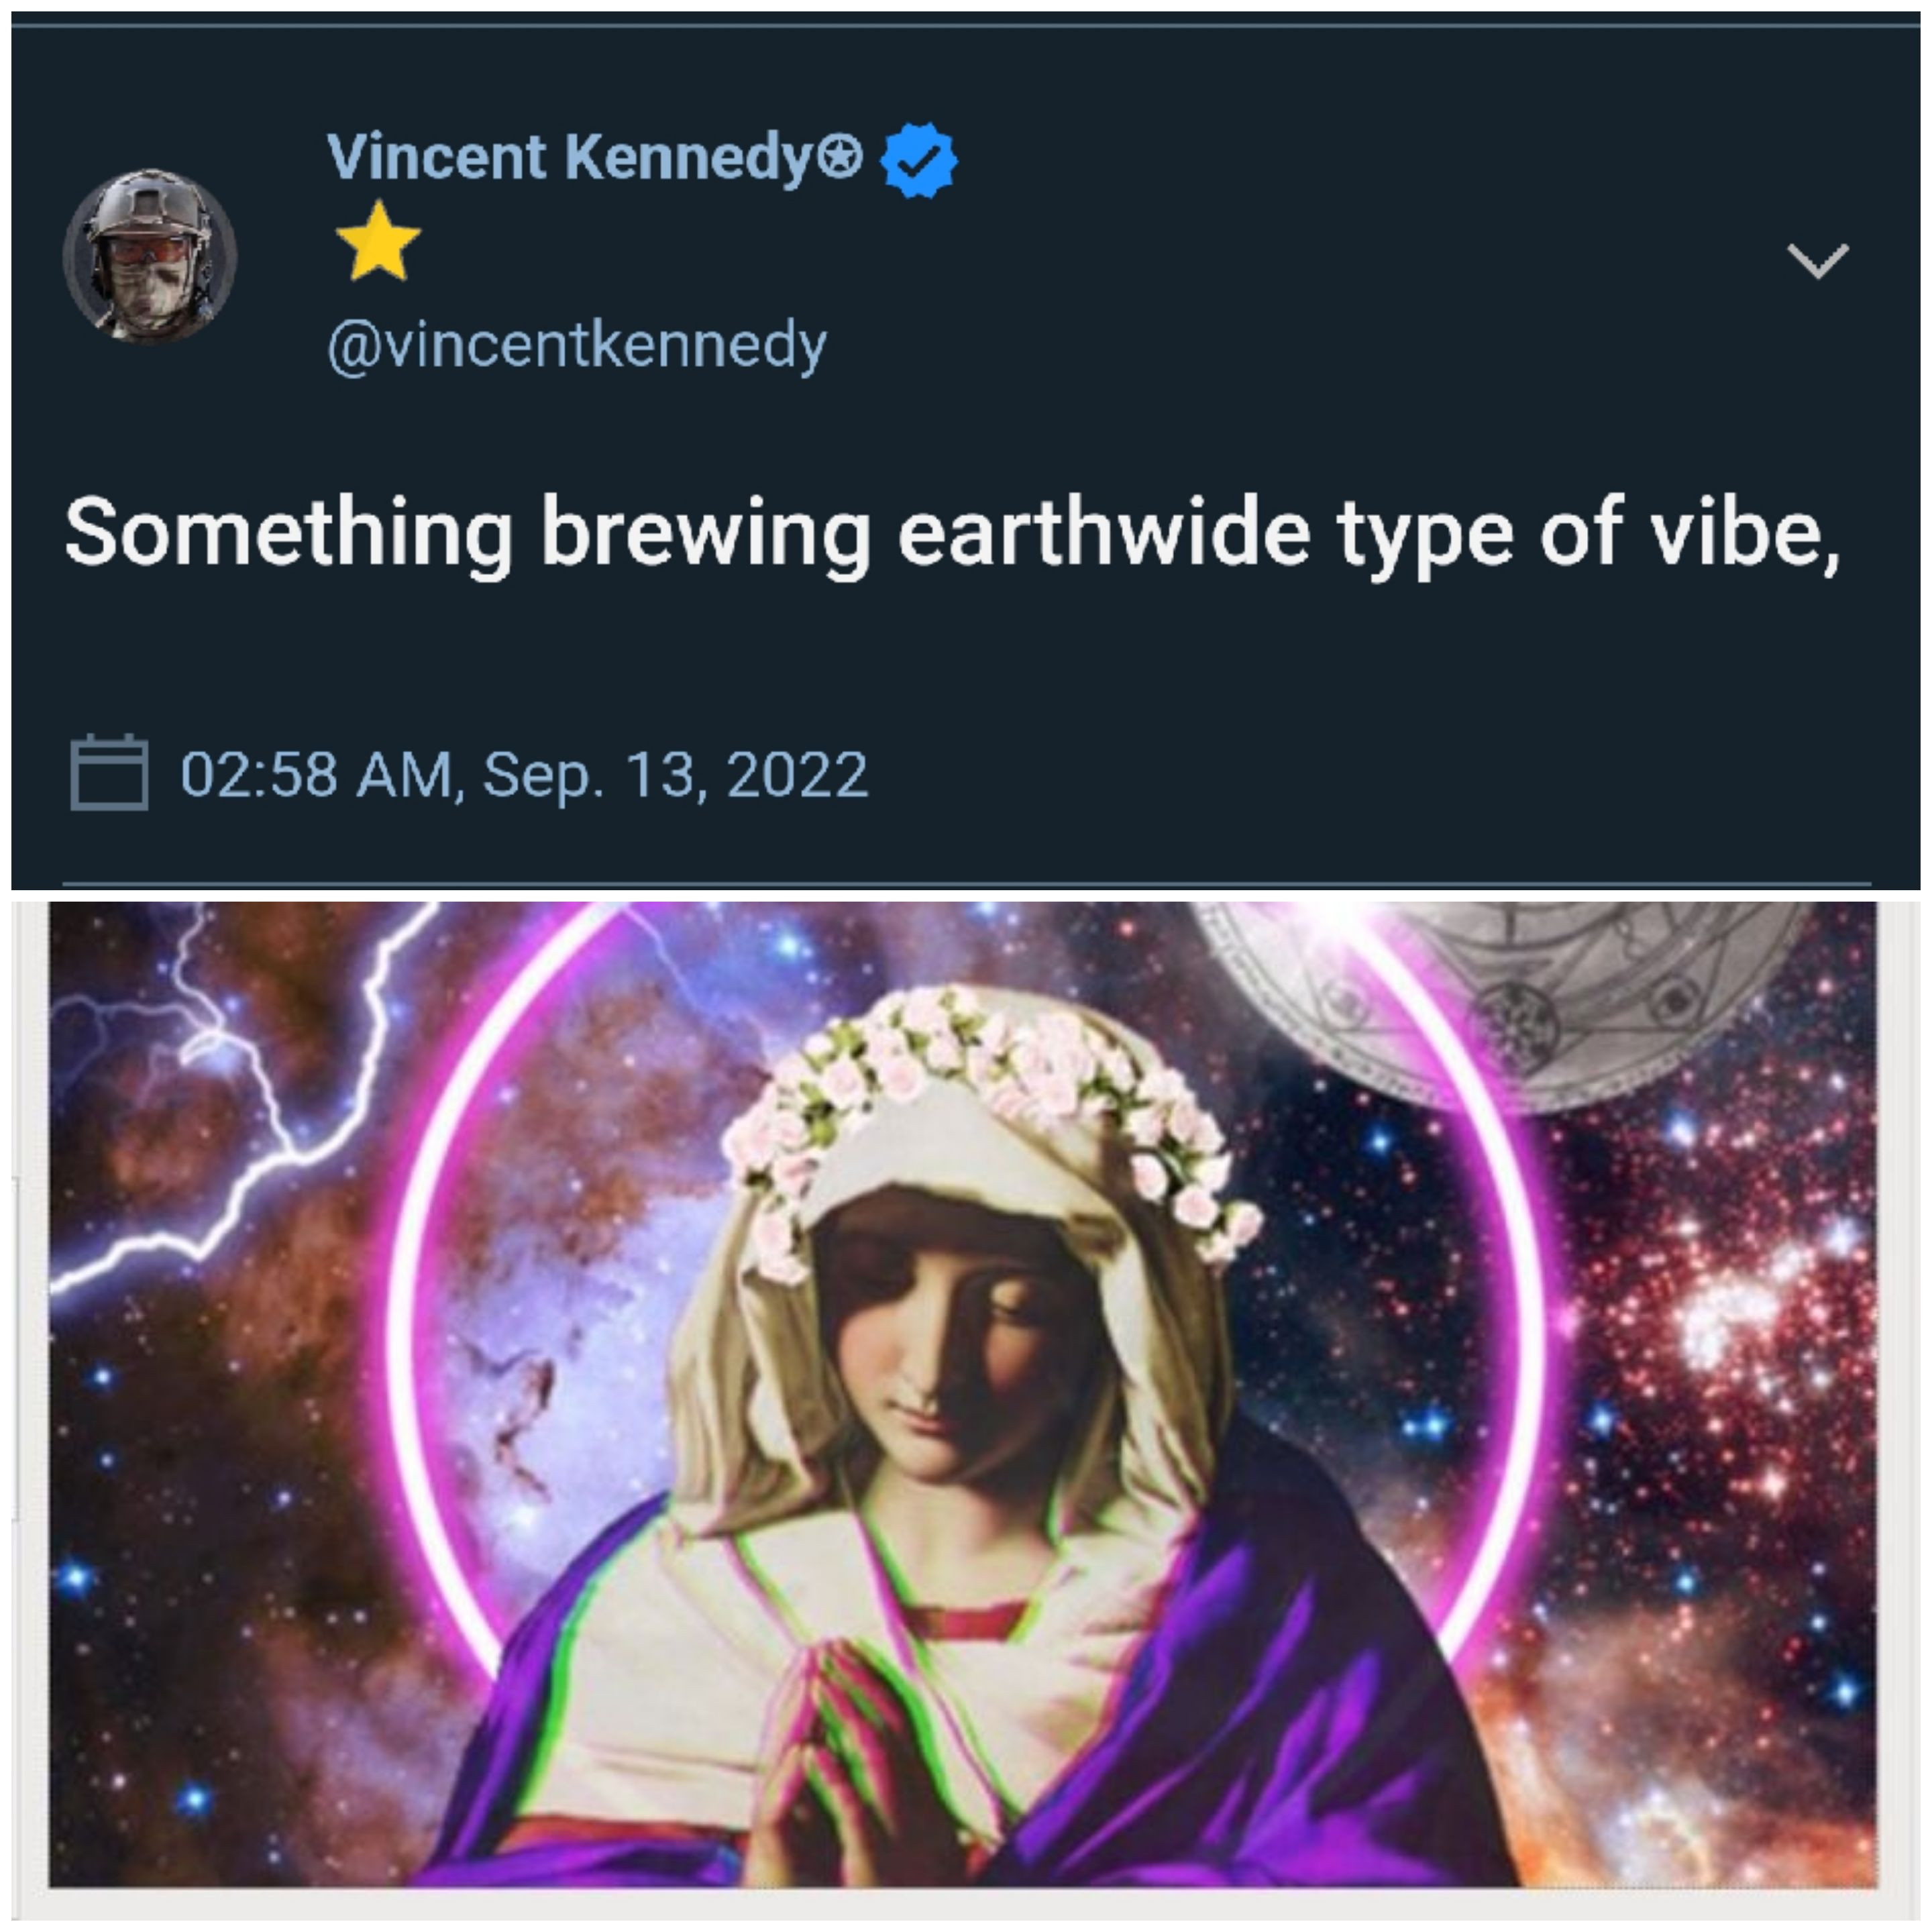Open the Vincent Kennedy display name
The height and width of the screenshot is (1932, 1932).
[x=568, y=157]
